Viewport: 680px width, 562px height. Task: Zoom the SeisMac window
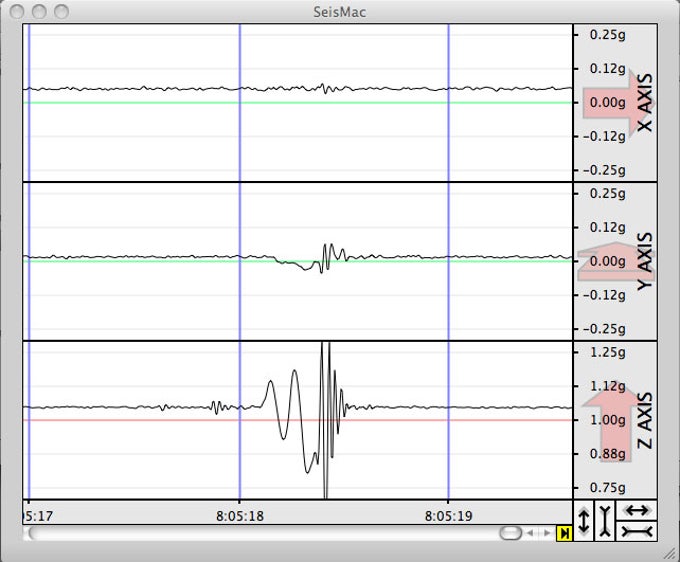coord(61,12)
